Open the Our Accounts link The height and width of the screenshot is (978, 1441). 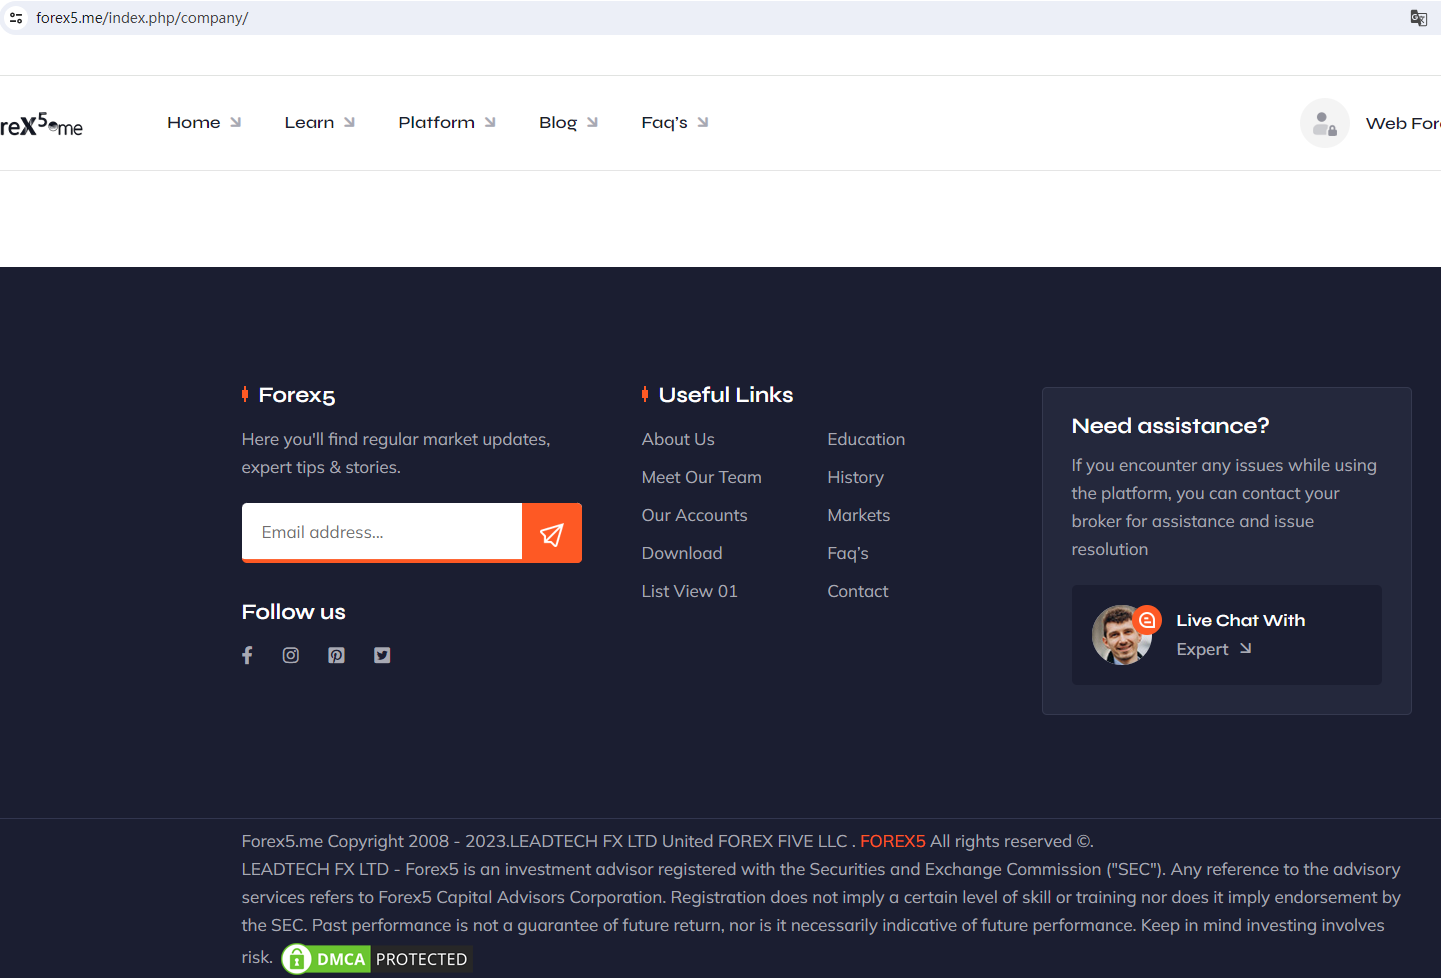tap(695, 515)
